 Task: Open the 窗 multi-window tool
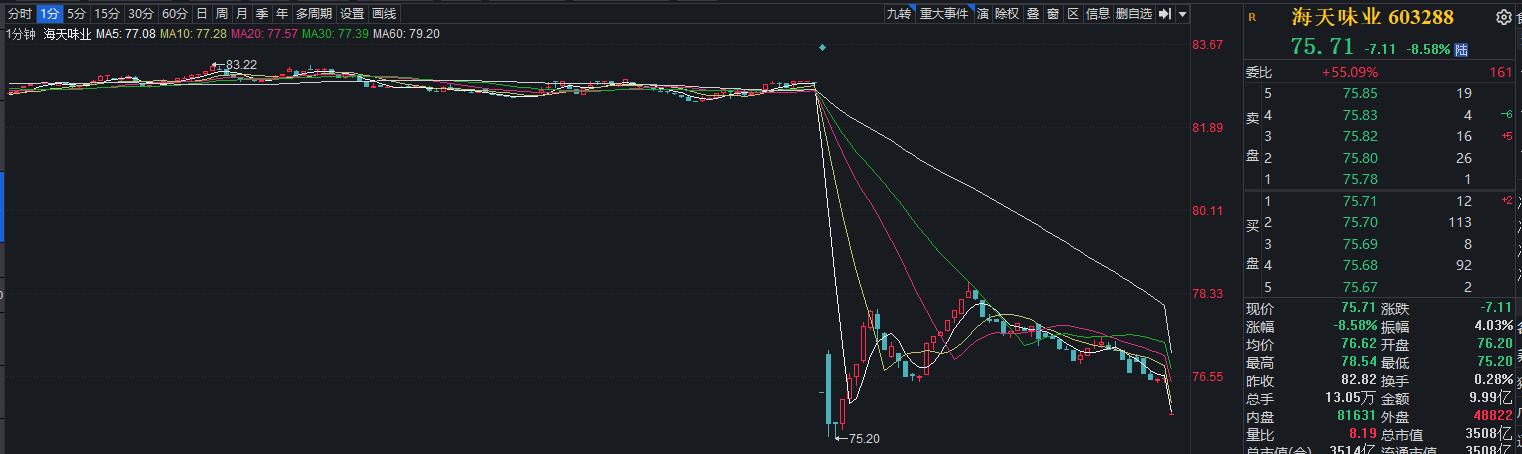pyautogui.click(x=1053, y=14)
